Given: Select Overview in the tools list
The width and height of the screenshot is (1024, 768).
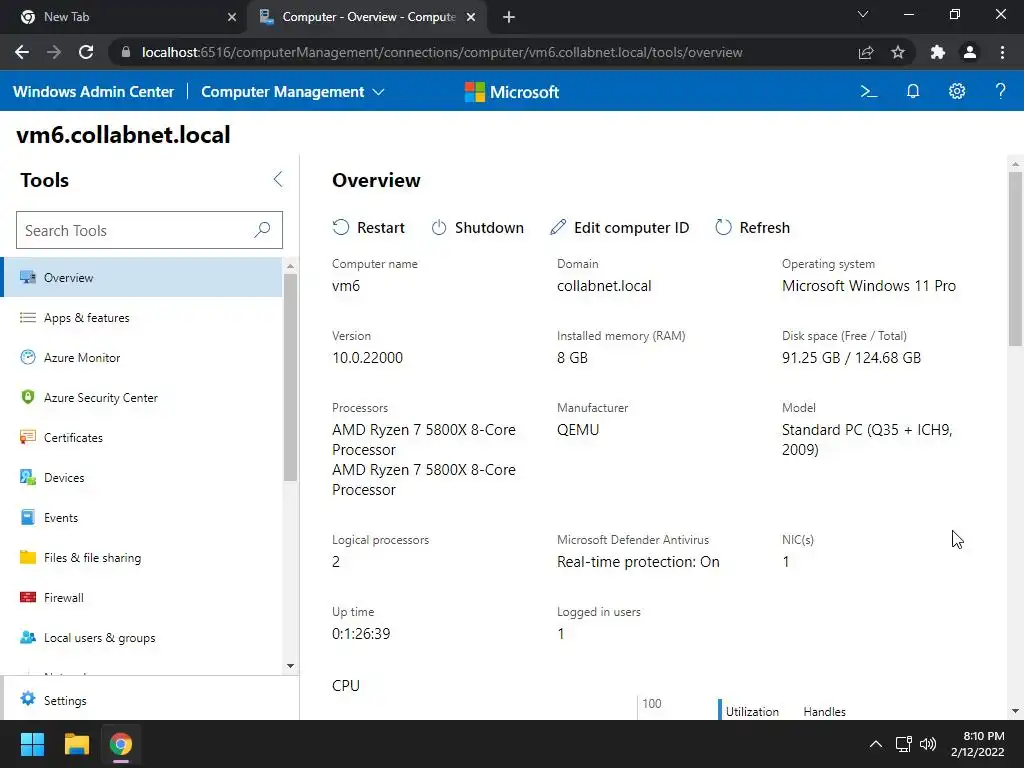Looking at the screenshot, I should [x=143, y=278].
